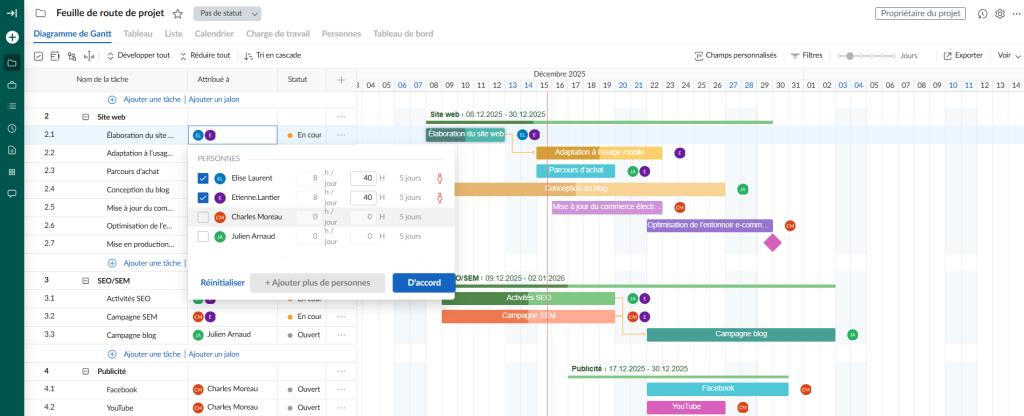Screen dimensions: 1024x416
Task: Click the add column plus icon
Action: pyautogui.click(x=341, y=79)
